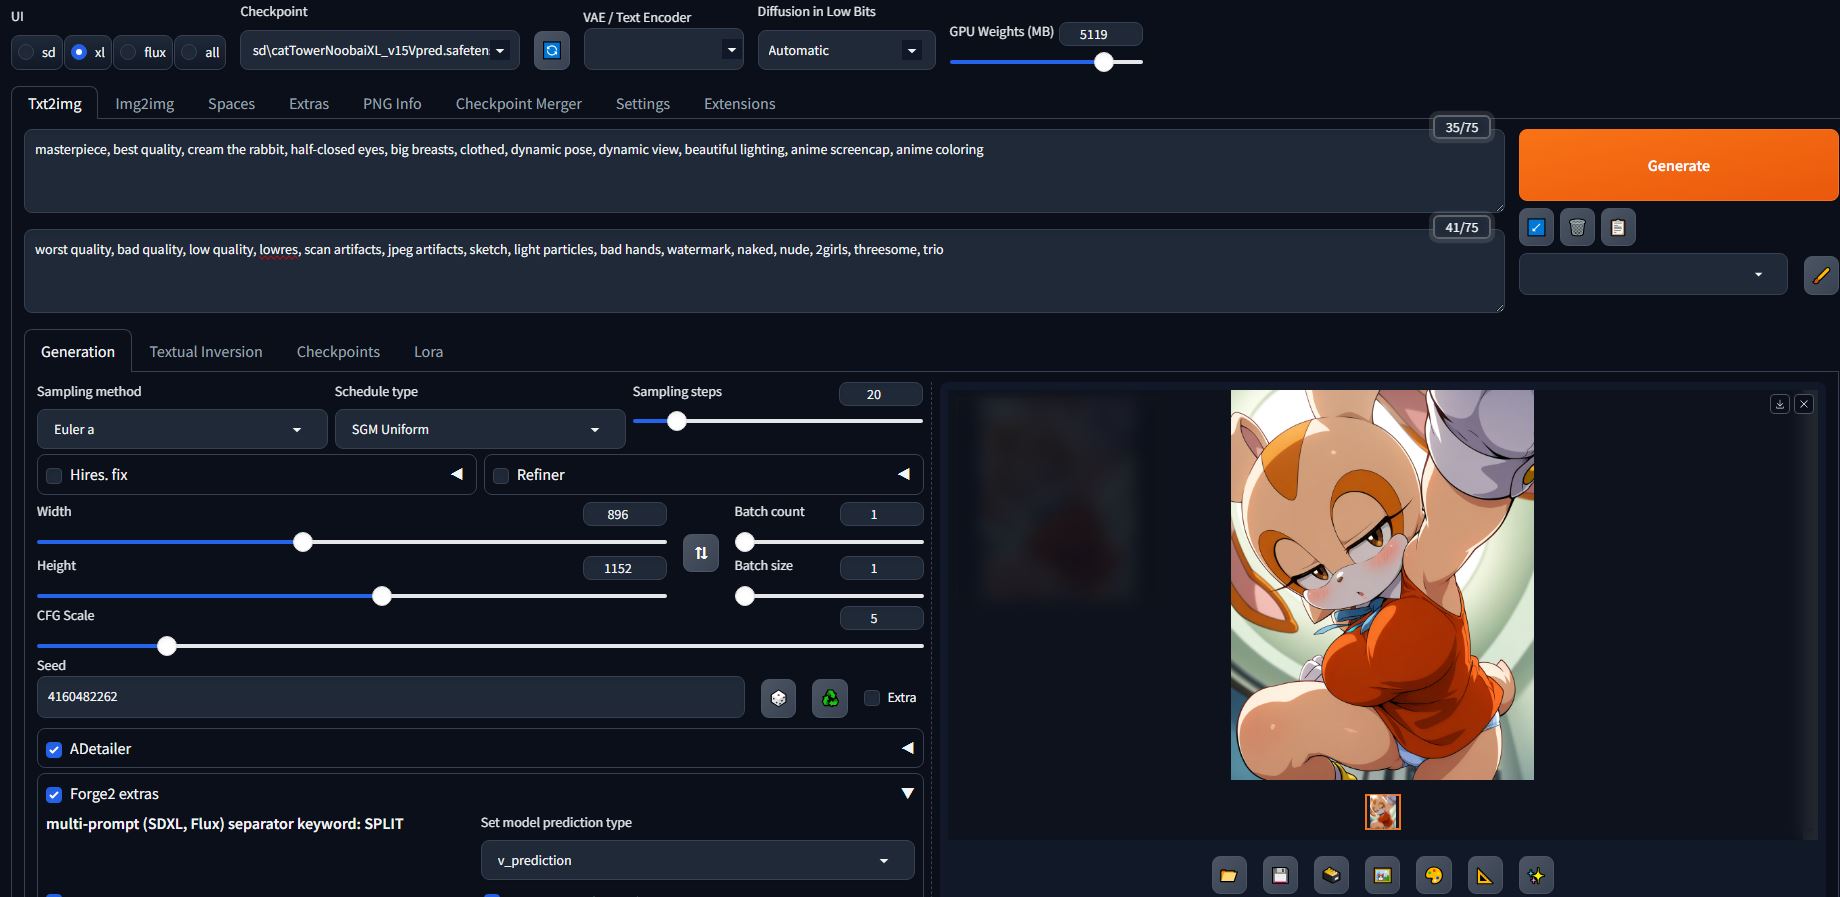Click the blue refresh checkpoint list icon
Image resolution: width=1840 pixels, height=897 pixels.
coord(552,50)
